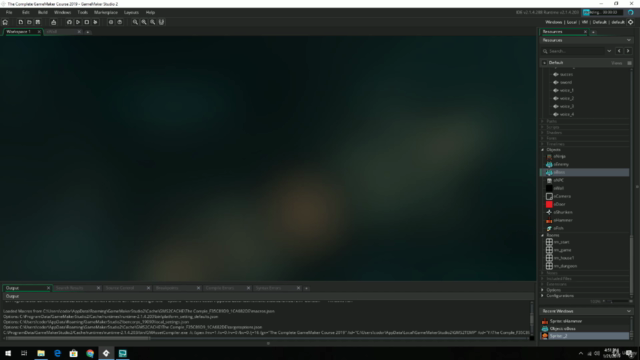Click the plus next to Default view
This screenshot has width=640, height=360.
pyautogui.click(x=544, y=63)
